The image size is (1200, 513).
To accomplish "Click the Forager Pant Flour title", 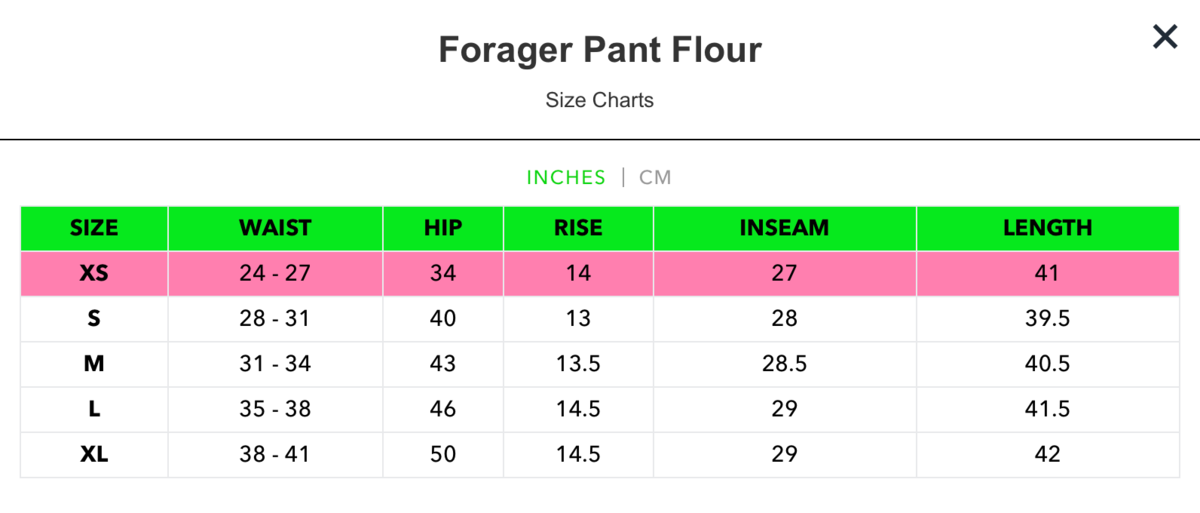I will coord(600,50).
